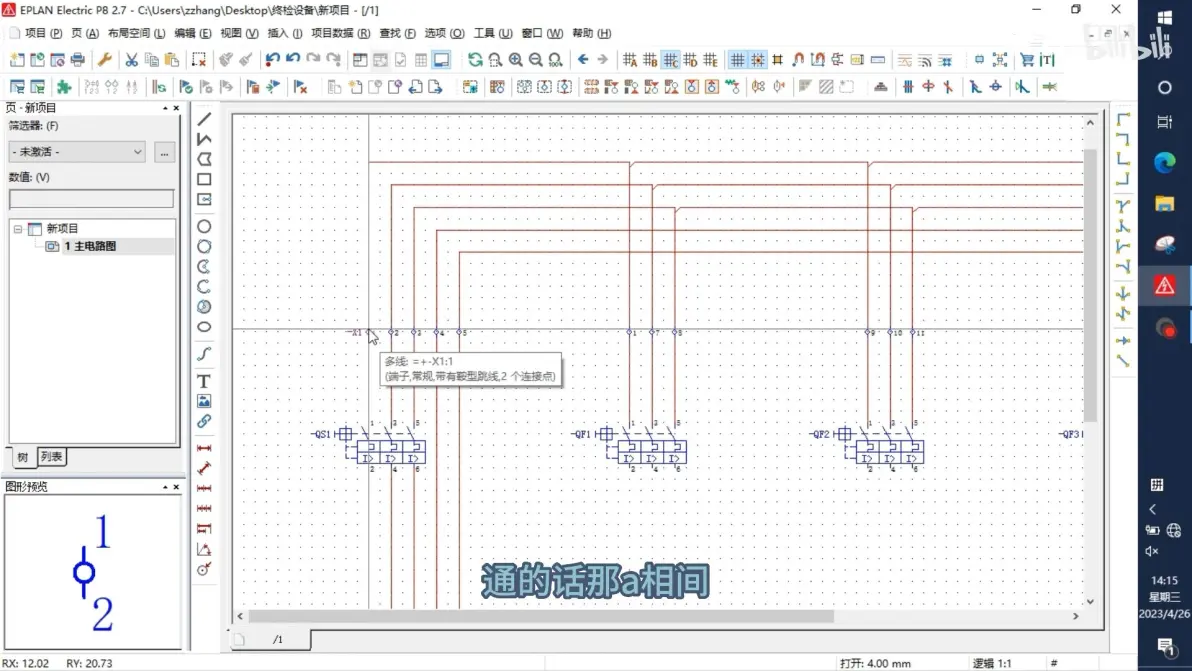Click the Print icon in the toolbar
This screenshot has height=671, width=1192.
click(78, 59)
